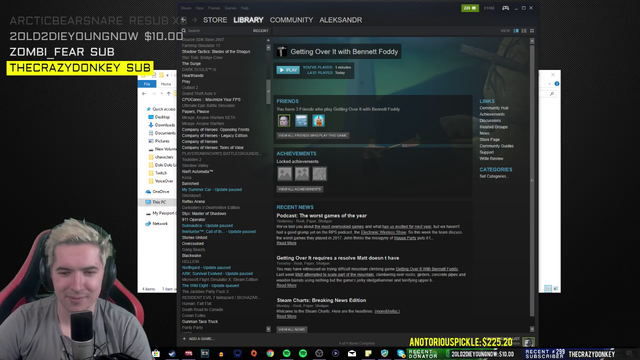Image resolution: width=640 pixels, height=360 pixels.
Task: Open Set Categories link
Action: coord(494,176)
